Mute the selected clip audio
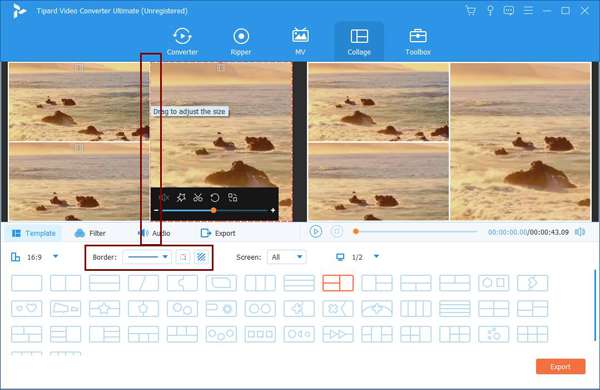This screenshot has width=600, height=390. 164,197
